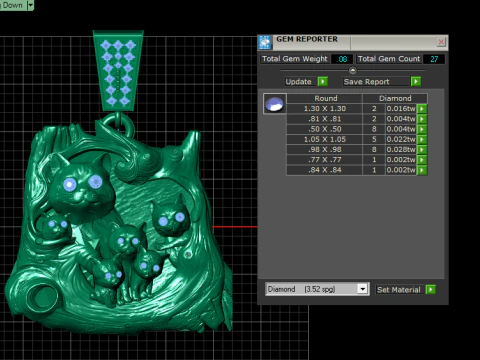480x360 pixels.
Task: Click the GEM REPORTER title bar
Action: (353, 42)
